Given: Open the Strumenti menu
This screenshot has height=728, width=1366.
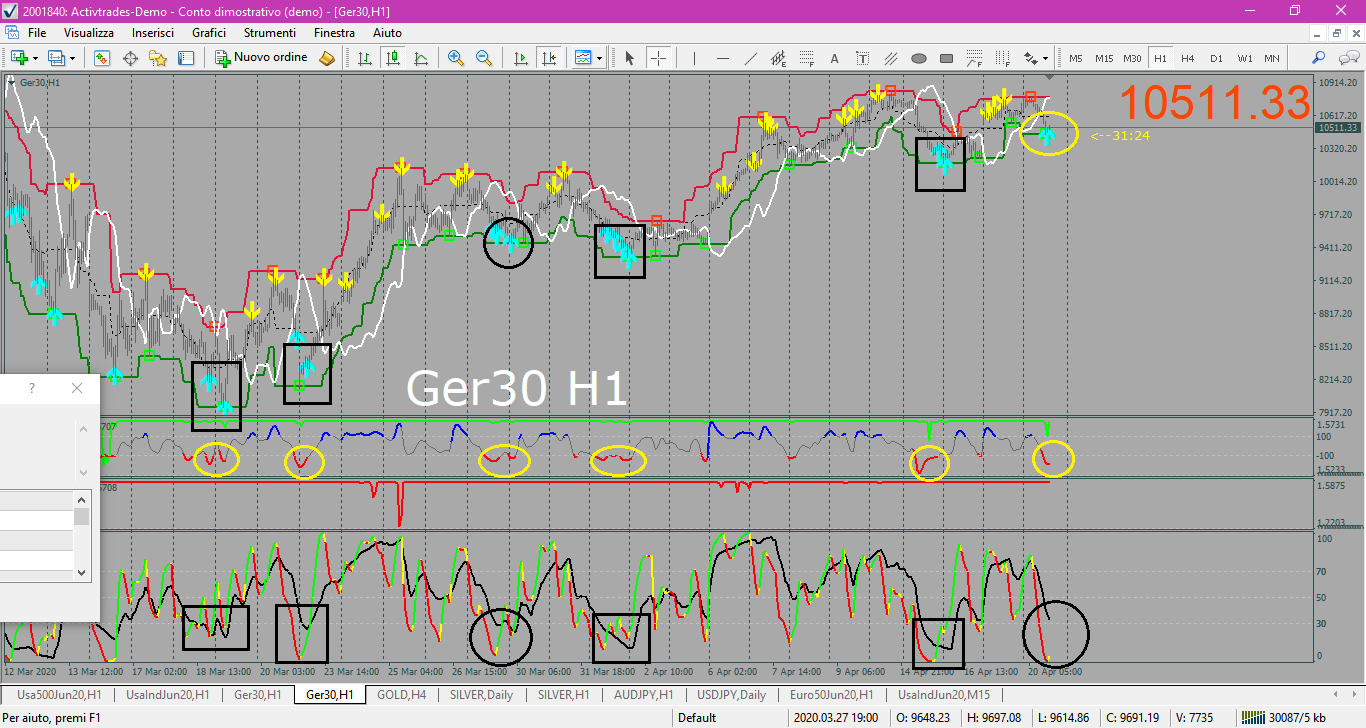Looking at the screenshot, I should [x=269, y=33].
